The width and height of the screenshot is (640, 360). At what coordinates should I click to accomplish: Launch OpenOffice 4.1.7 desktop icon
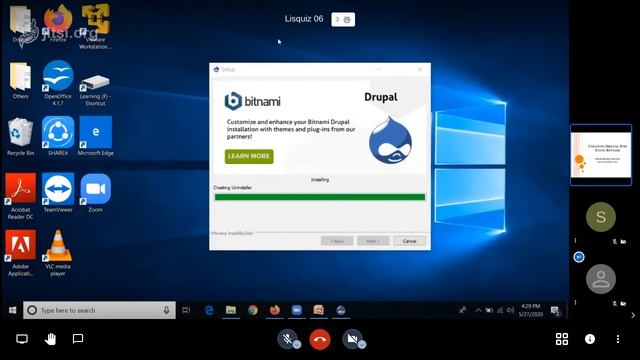58,83
